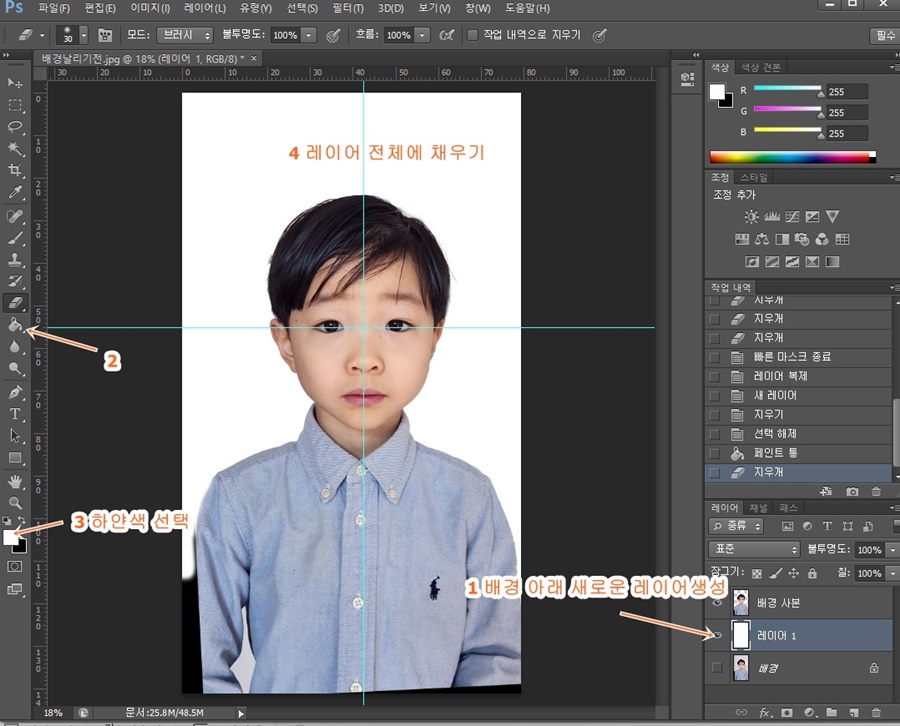
Task: Open the 불투명도 opacity dropdown arrow
Action: tap(891, 549)
